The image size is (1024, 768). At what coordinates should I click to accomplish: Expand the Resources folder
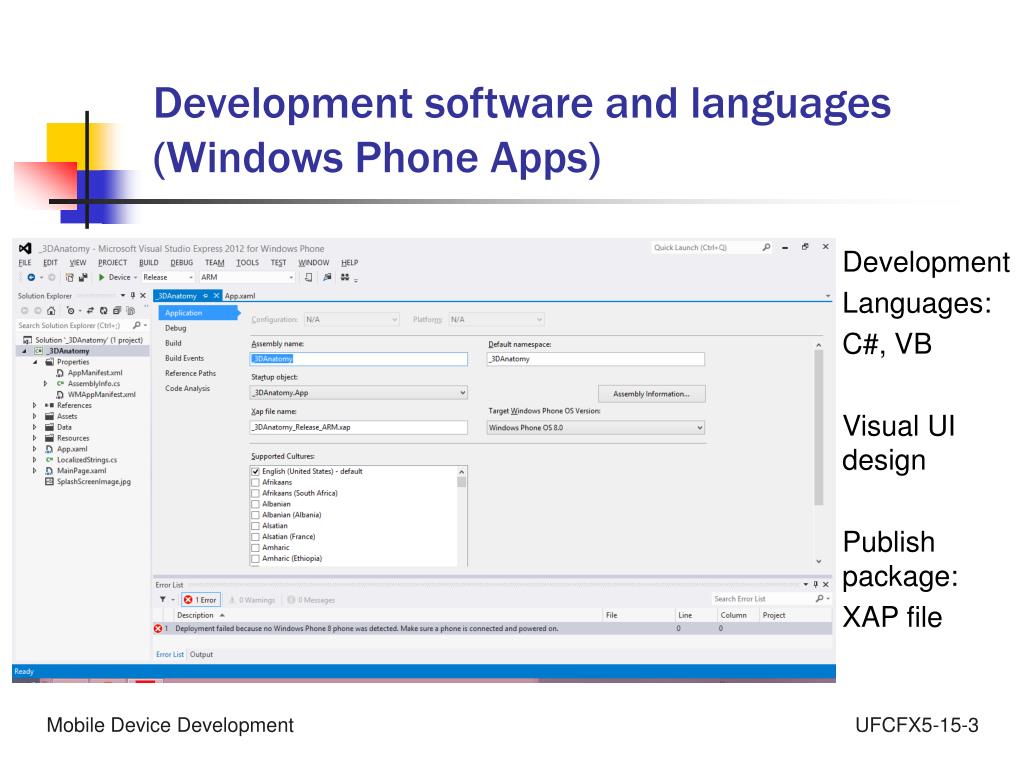(35, 438)
